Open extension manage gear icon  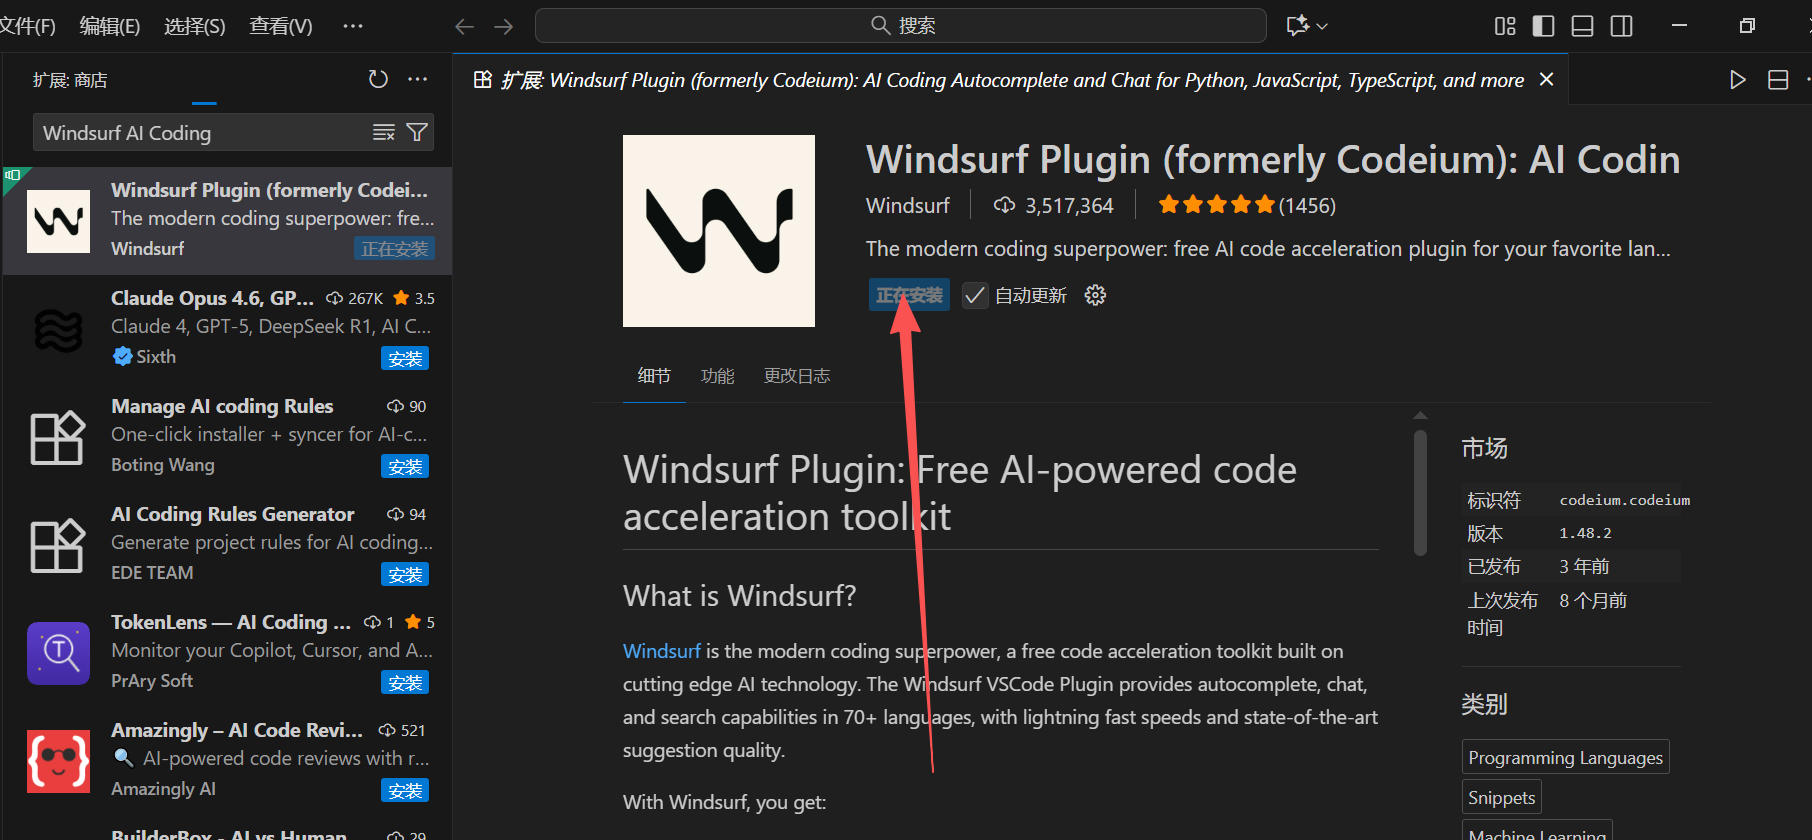[x=1095, y=295]
